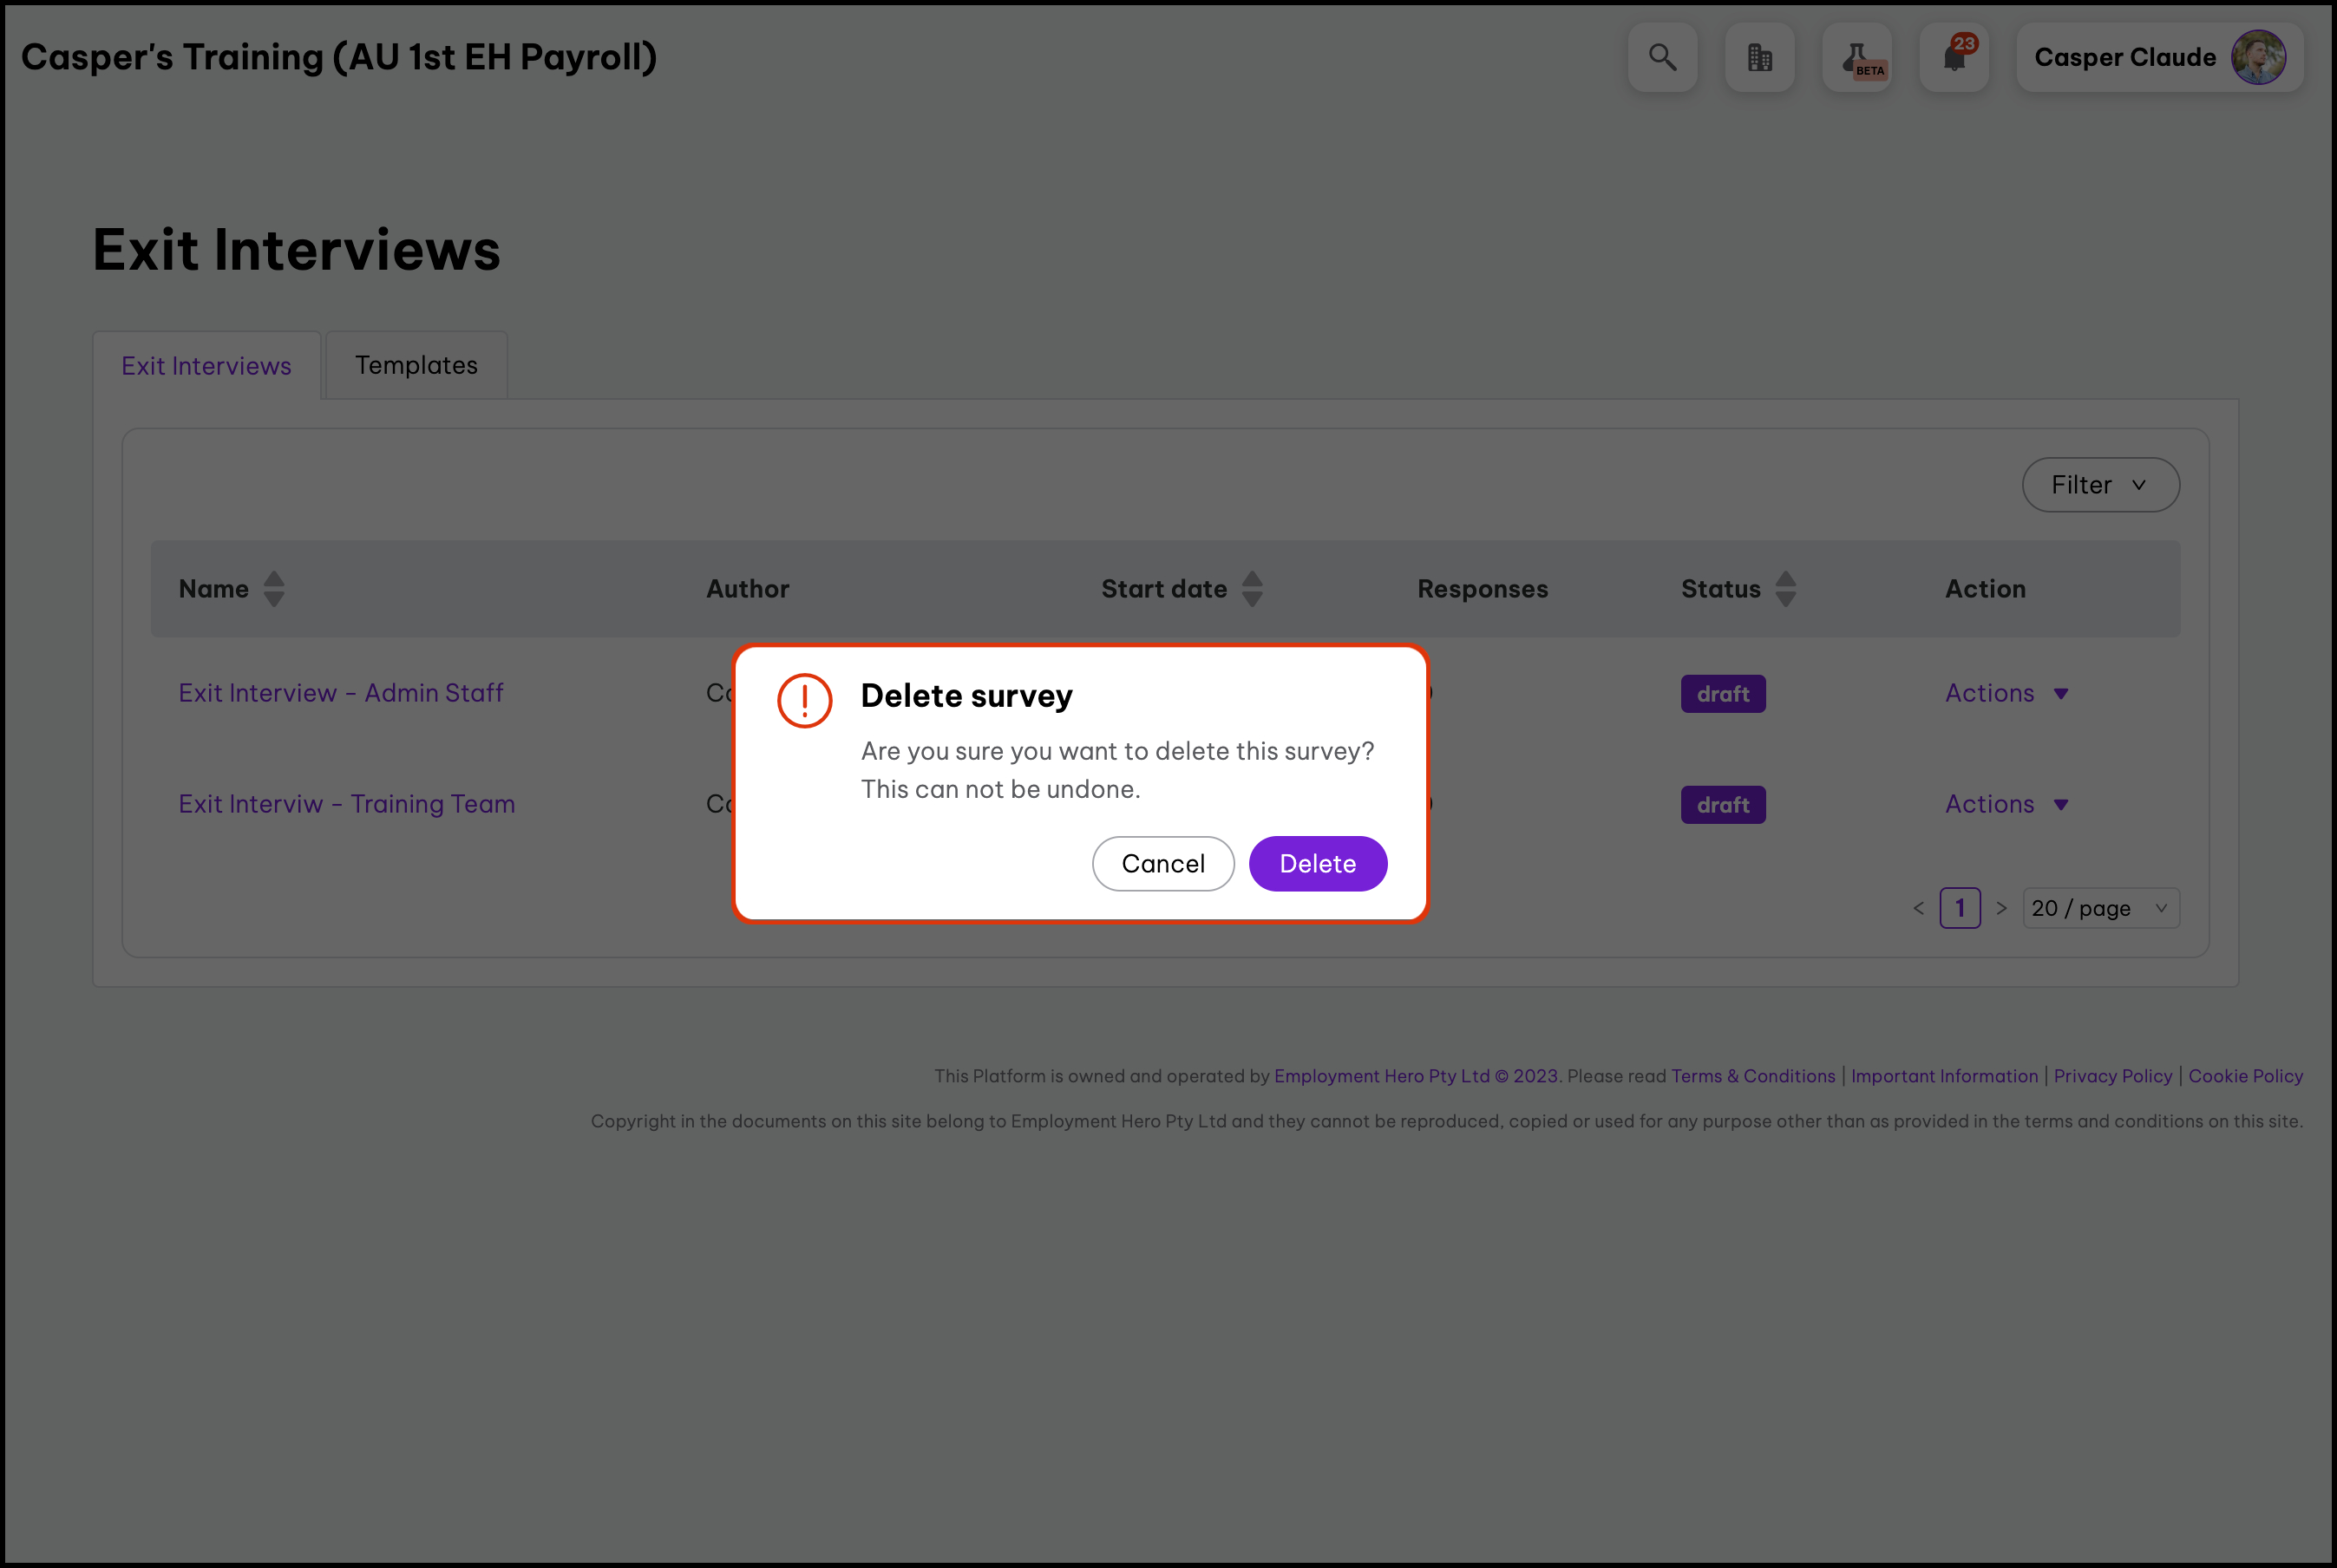Confirm with the purple Delete button

click(1317, 863)
